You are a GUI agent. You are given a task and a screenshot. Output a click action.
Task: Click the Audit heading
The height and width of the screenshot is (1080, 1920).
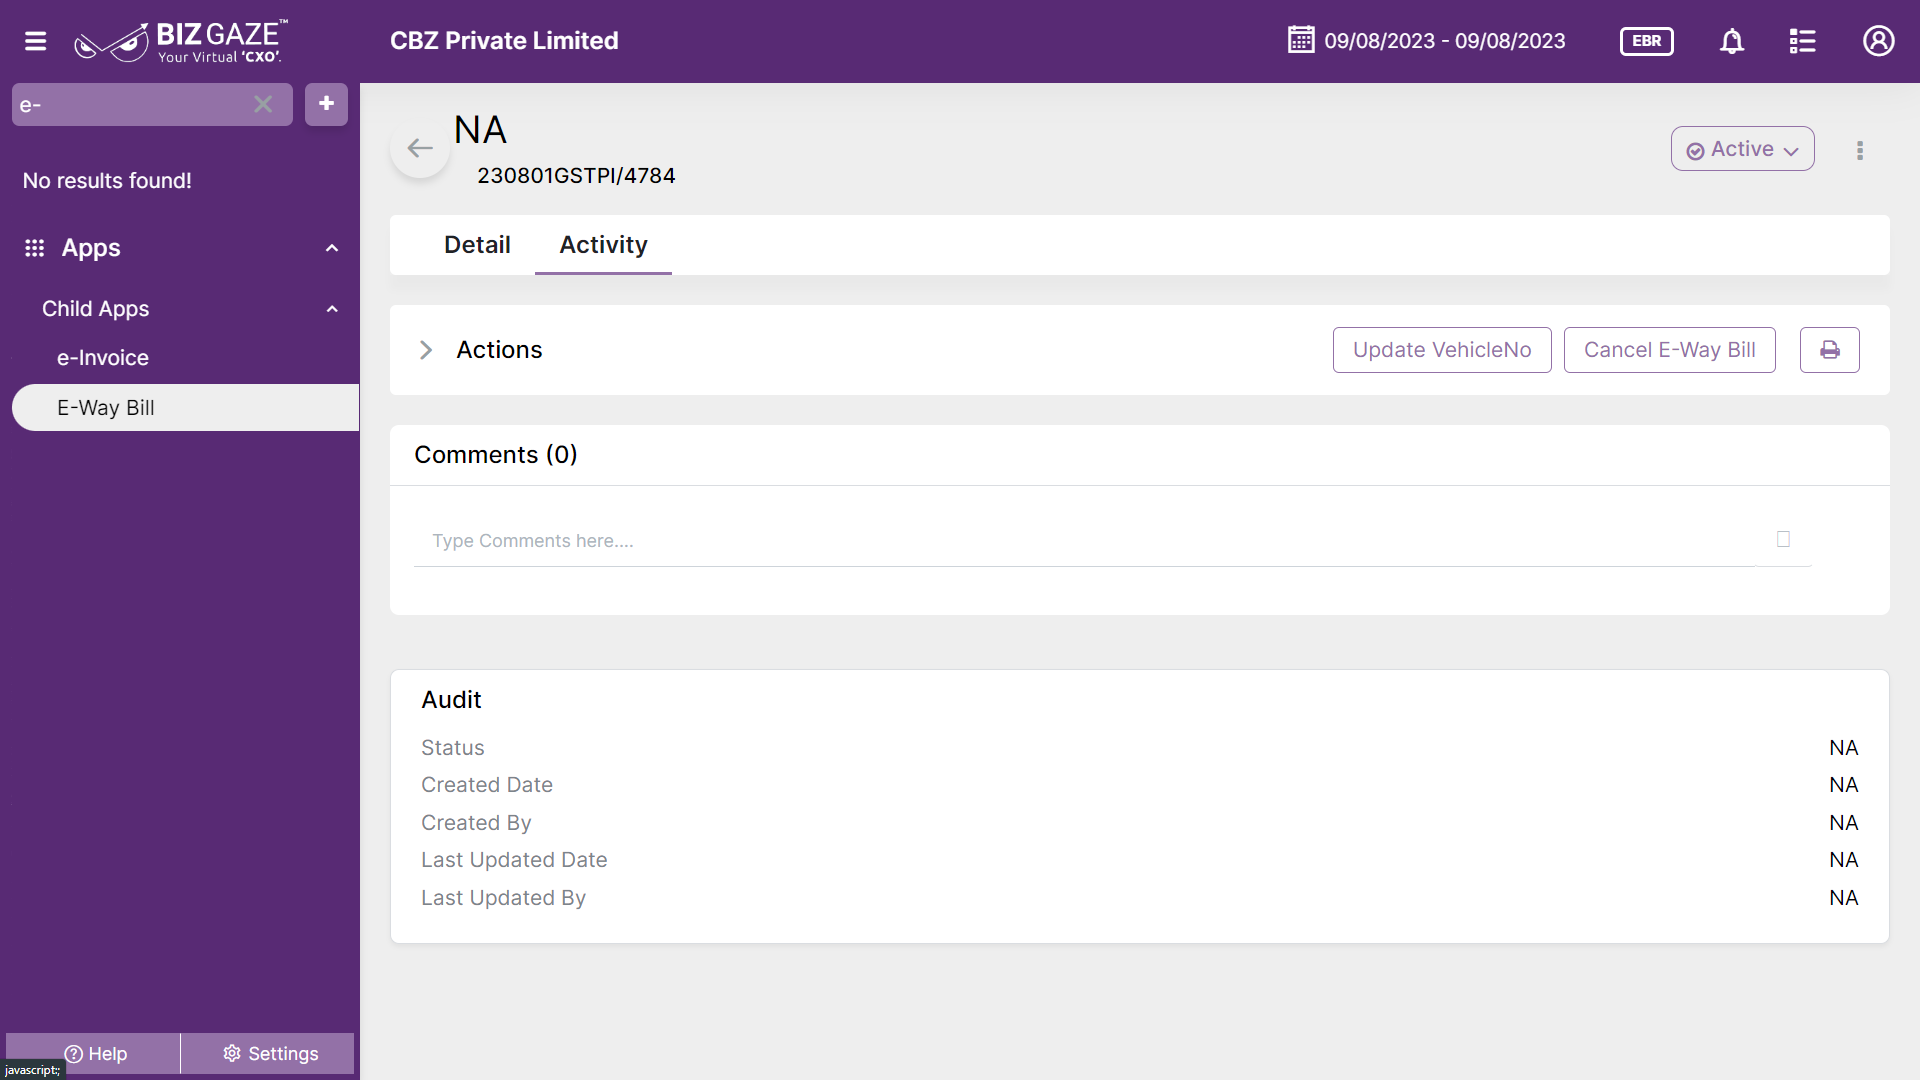tap(451, 700)
